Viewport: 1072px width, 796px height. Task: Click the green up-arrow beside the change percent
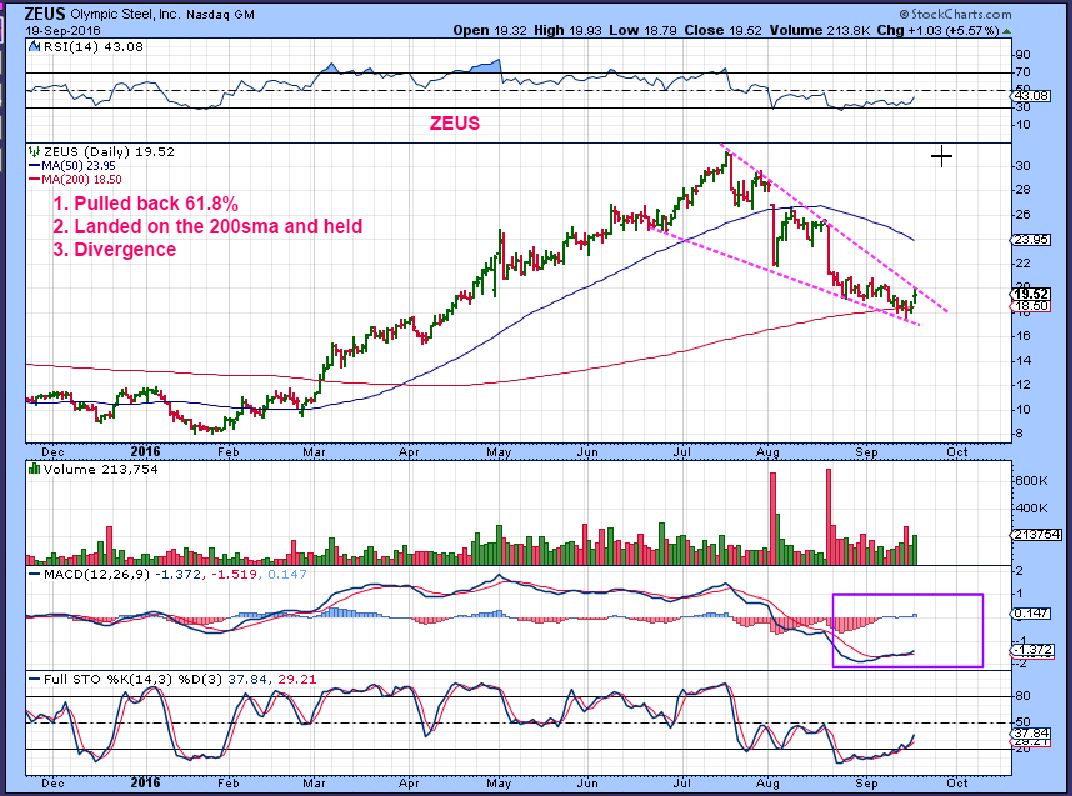point(1006,31)
